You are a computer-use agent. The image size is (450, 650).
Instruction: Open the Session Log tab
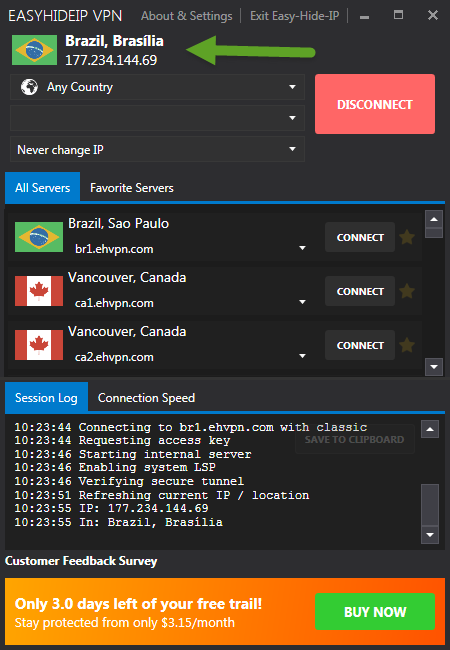[46, 398]
